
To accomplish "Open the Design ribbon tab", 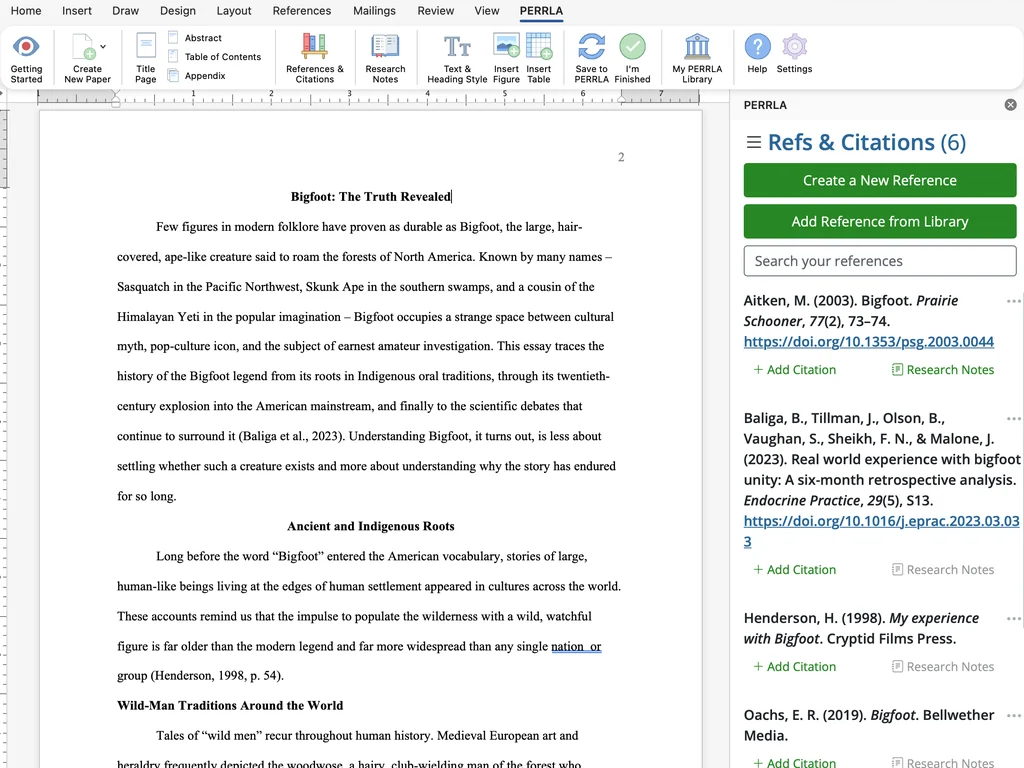I will point(178,10).
